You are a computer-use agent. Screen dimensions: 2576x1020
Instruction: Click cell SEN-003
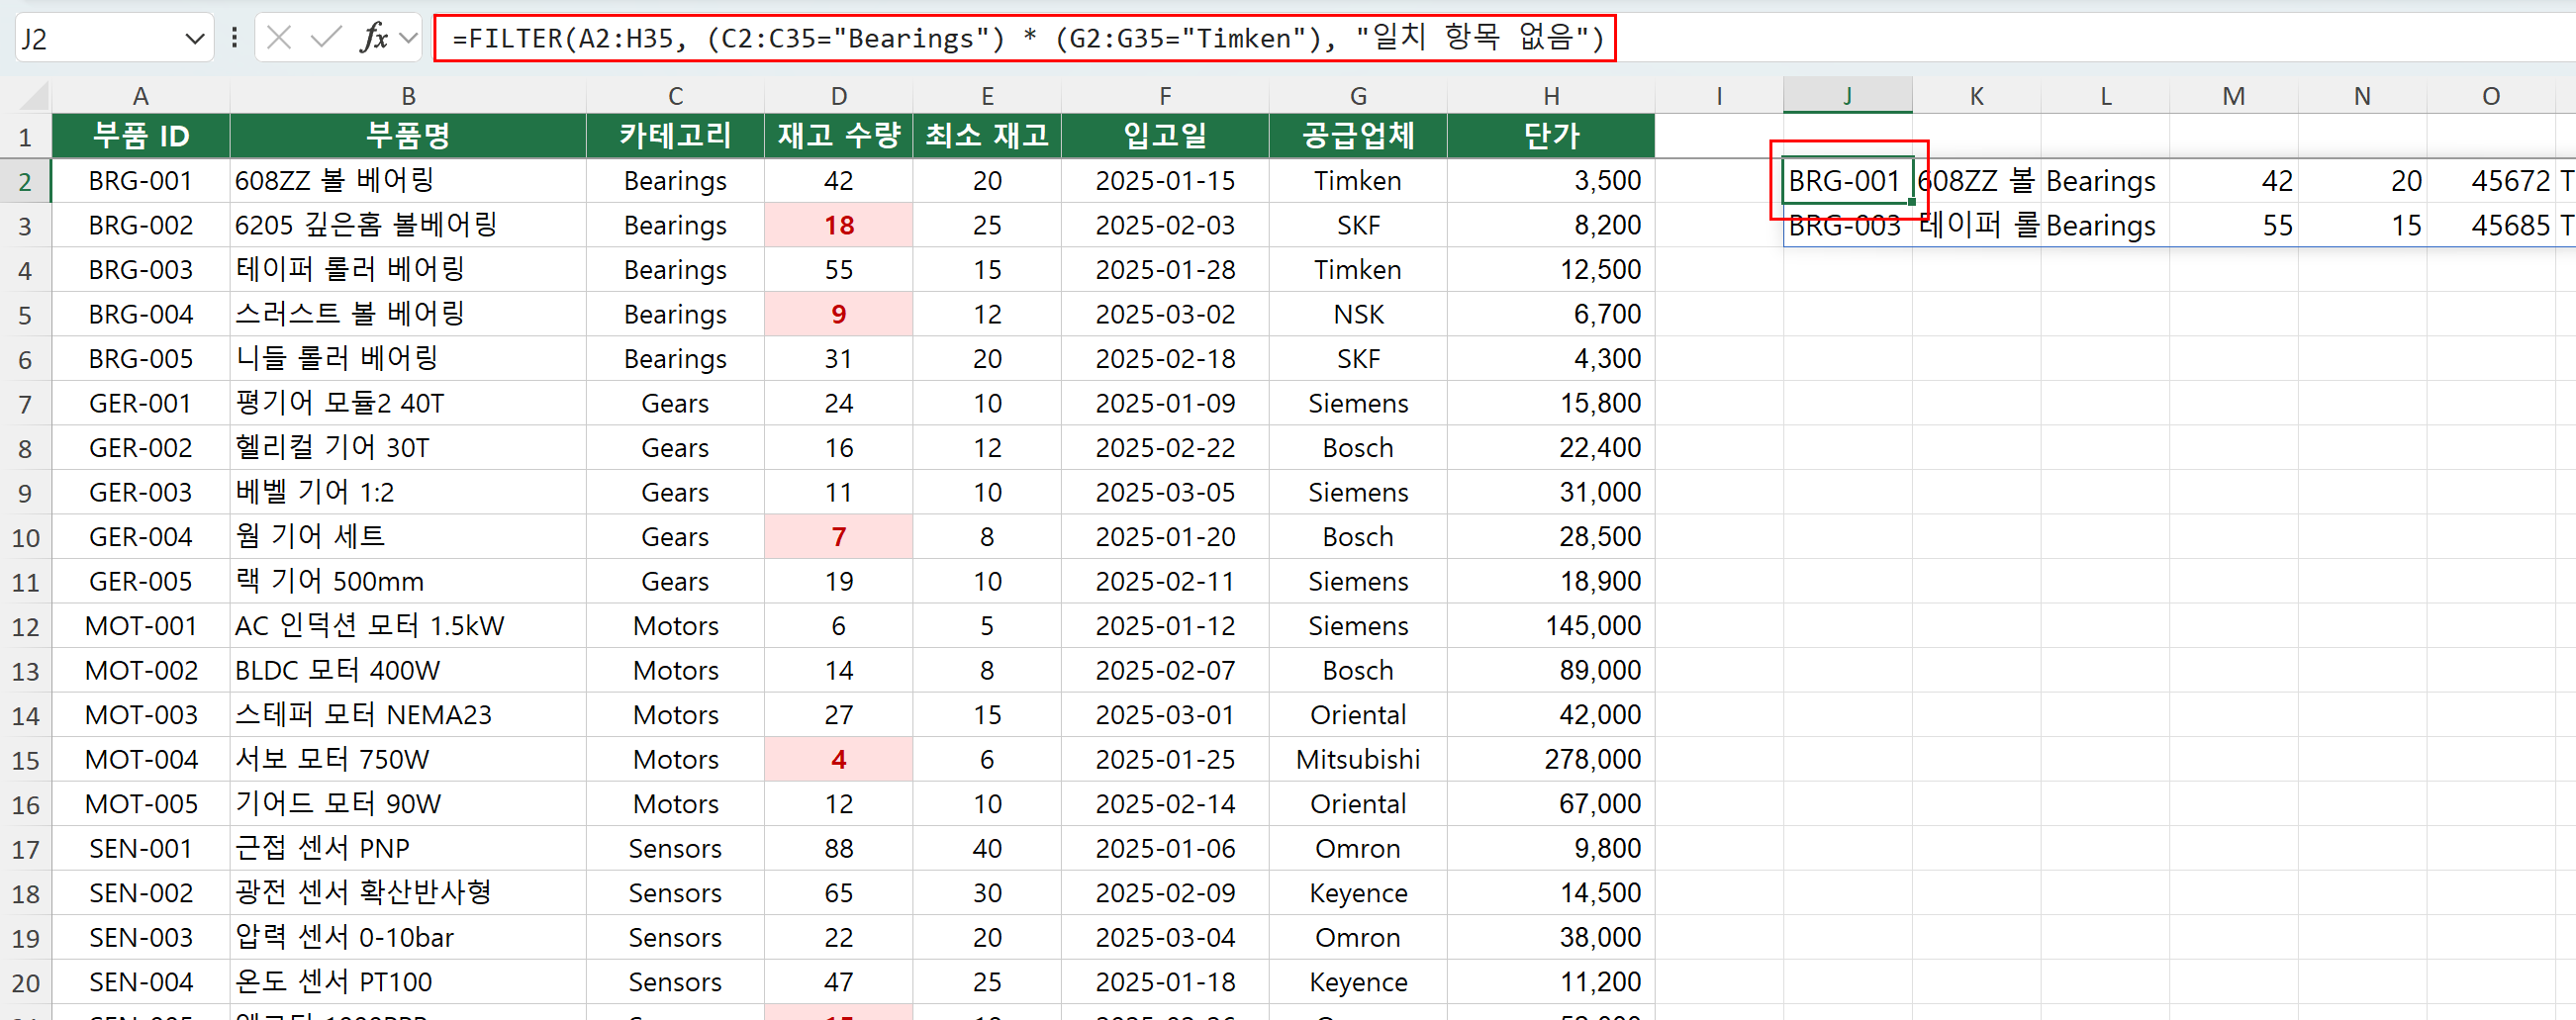click(141, 938)
